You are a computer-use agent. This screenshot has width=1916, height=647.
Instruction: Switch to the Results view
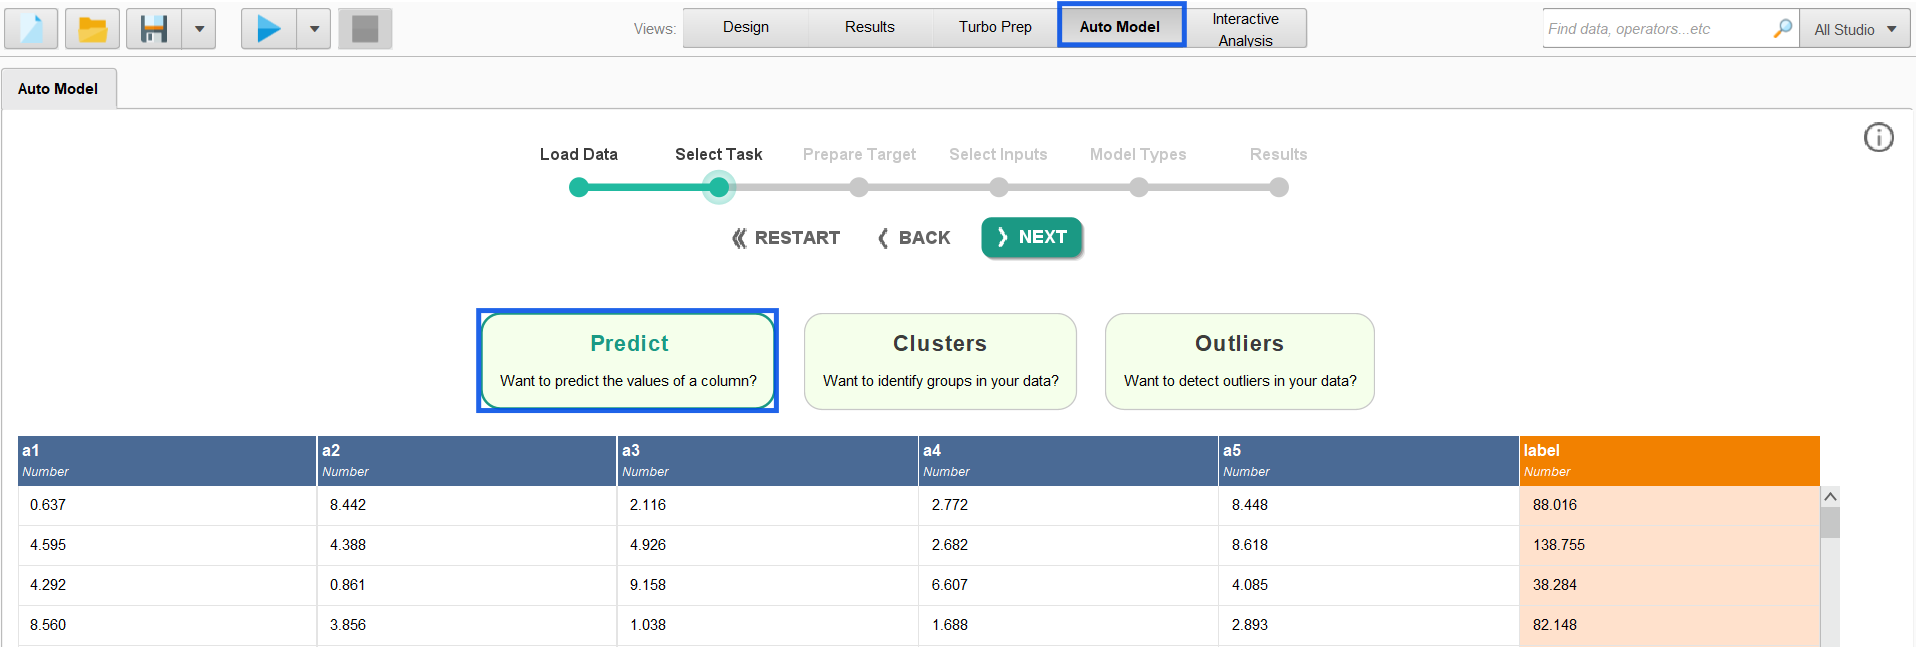870,27
